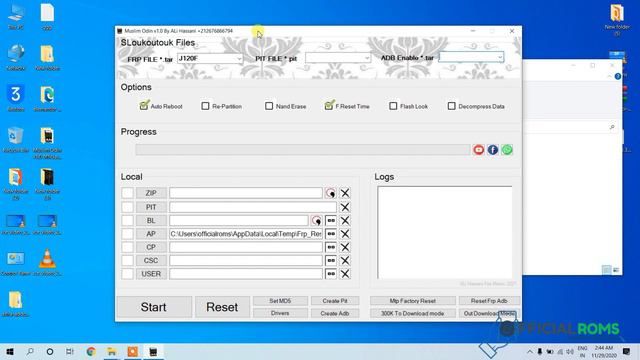Tick the BL row checkbox
This screenshot has width=640, height=360.
pos(127,220)
